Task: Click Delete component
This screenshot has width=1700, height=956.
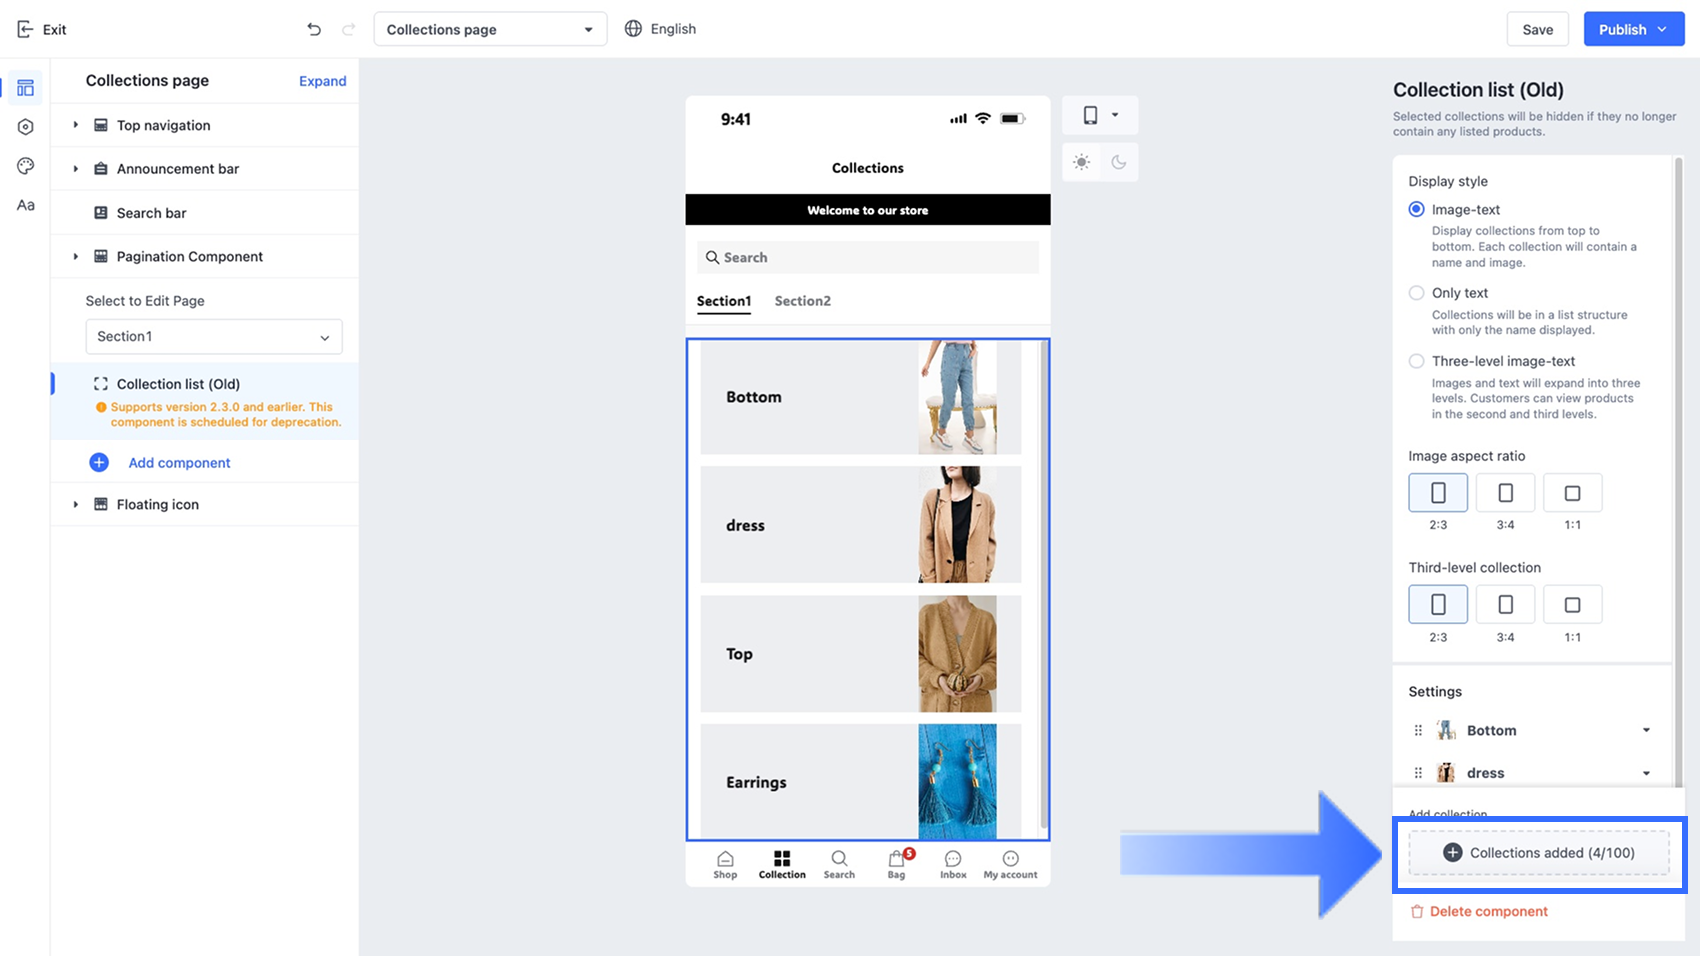Action: click(x=1479, y=911)
